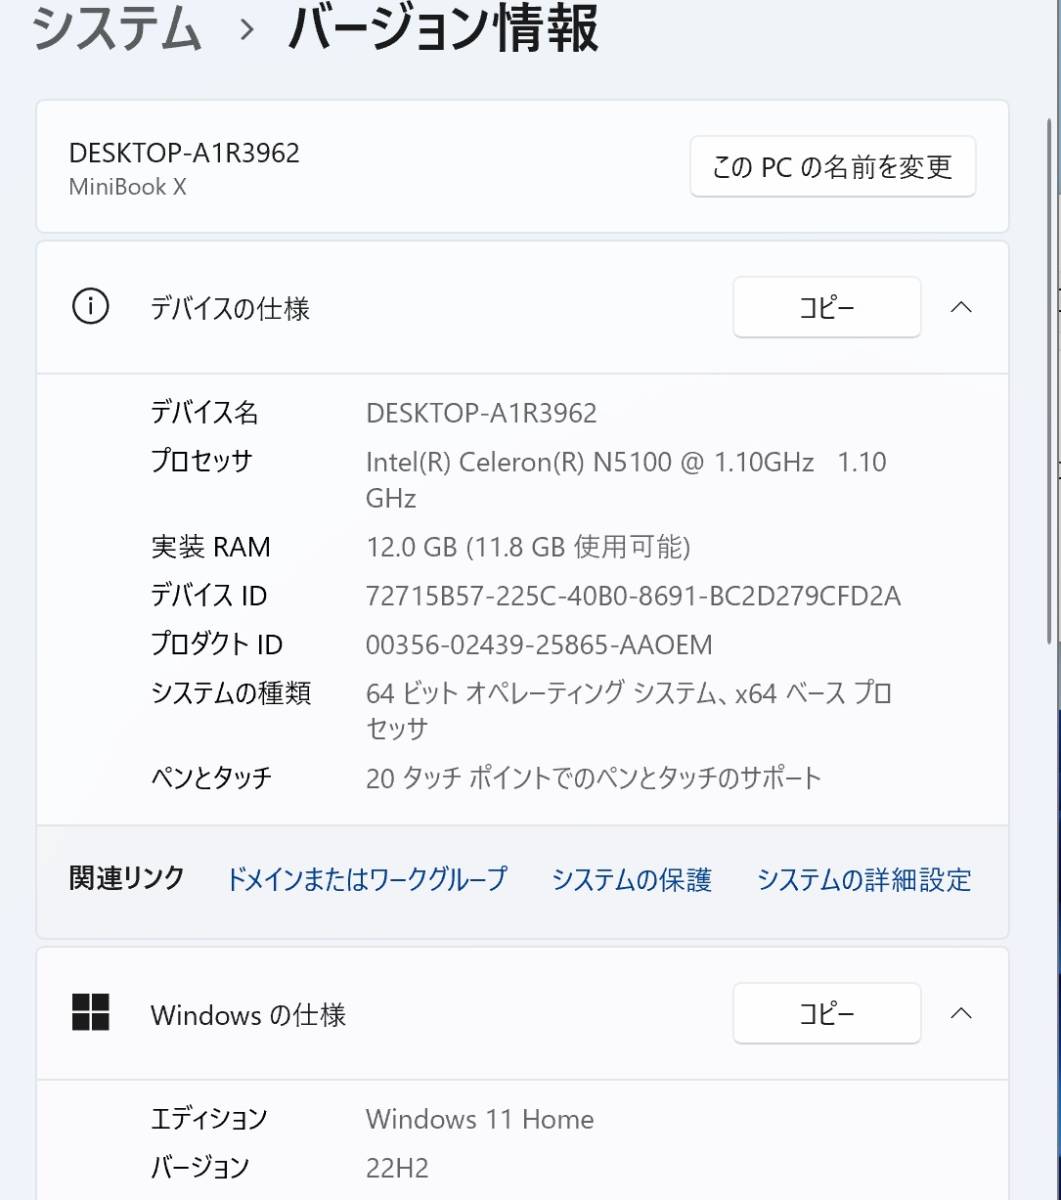Select the MiniBook X model text

pyautogui.click(x=128, y=187)
